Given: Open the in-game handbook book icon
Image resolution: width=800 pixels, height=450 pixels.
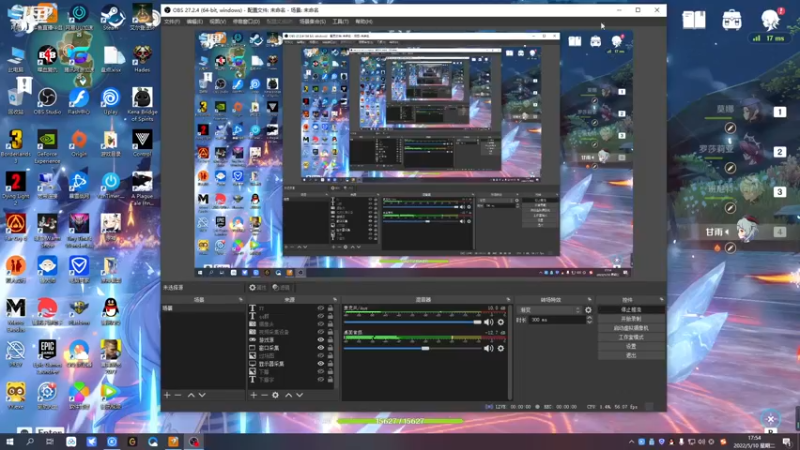Looking at the screenshot, I should click(x=694, y=20).
